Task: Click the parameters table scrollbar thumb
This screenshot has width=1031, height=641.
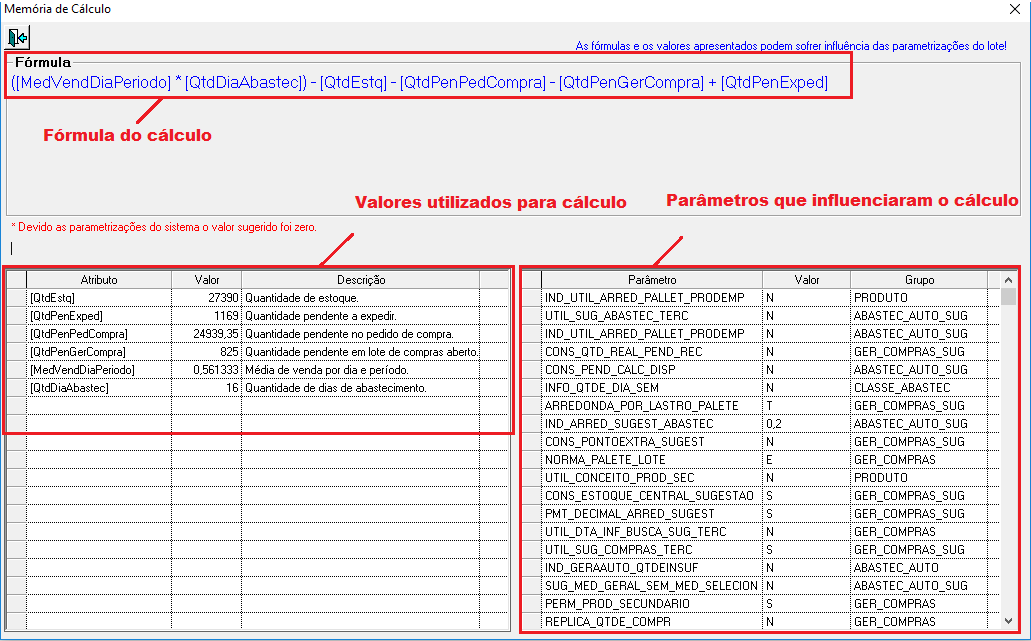Action: click(x=1008, y=297)
